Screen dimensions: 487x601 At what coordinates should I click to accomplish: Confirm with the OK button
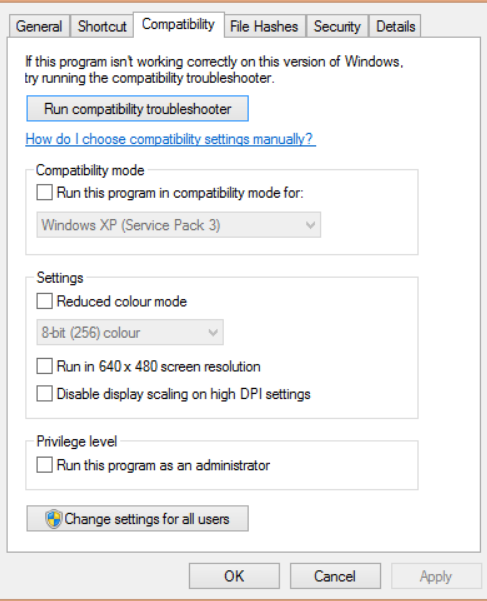coord(234,576)
